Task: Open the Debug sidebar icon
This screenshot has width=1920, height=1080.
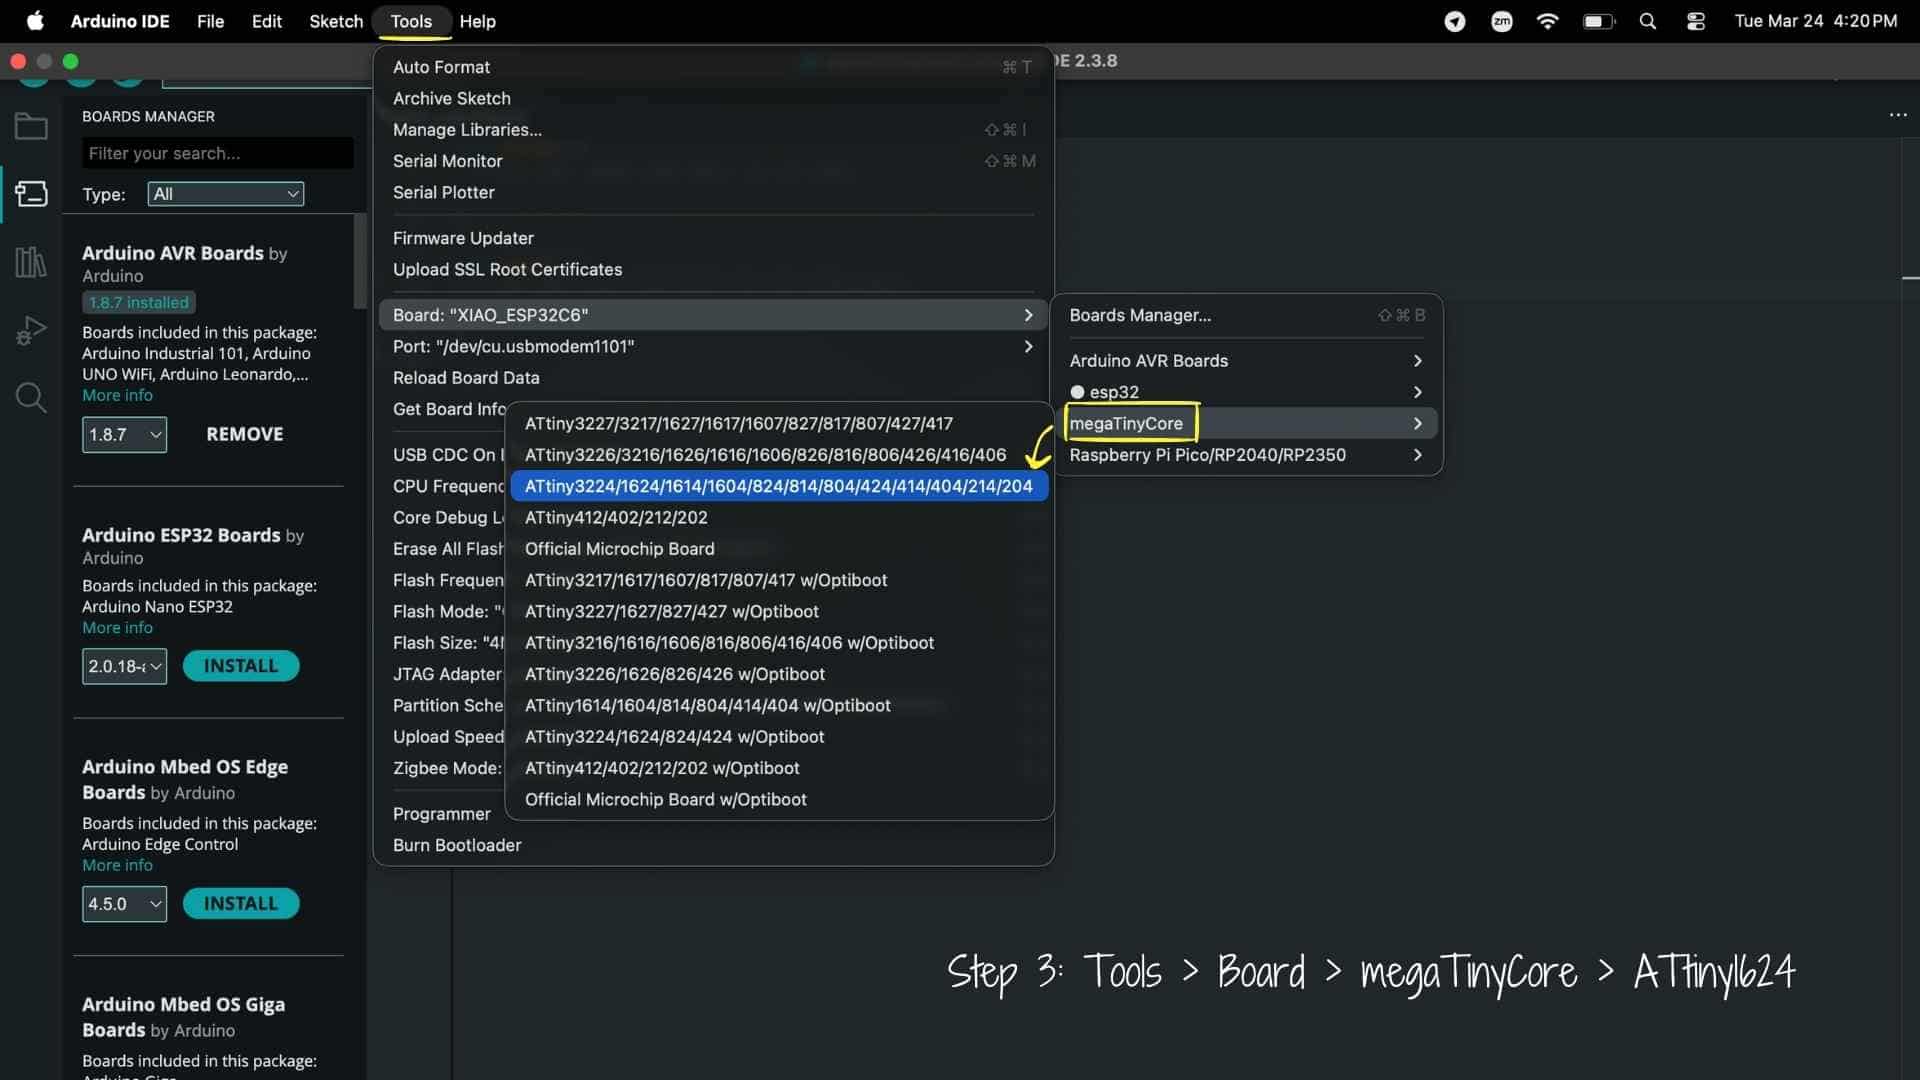Action: tap(31, 330)
